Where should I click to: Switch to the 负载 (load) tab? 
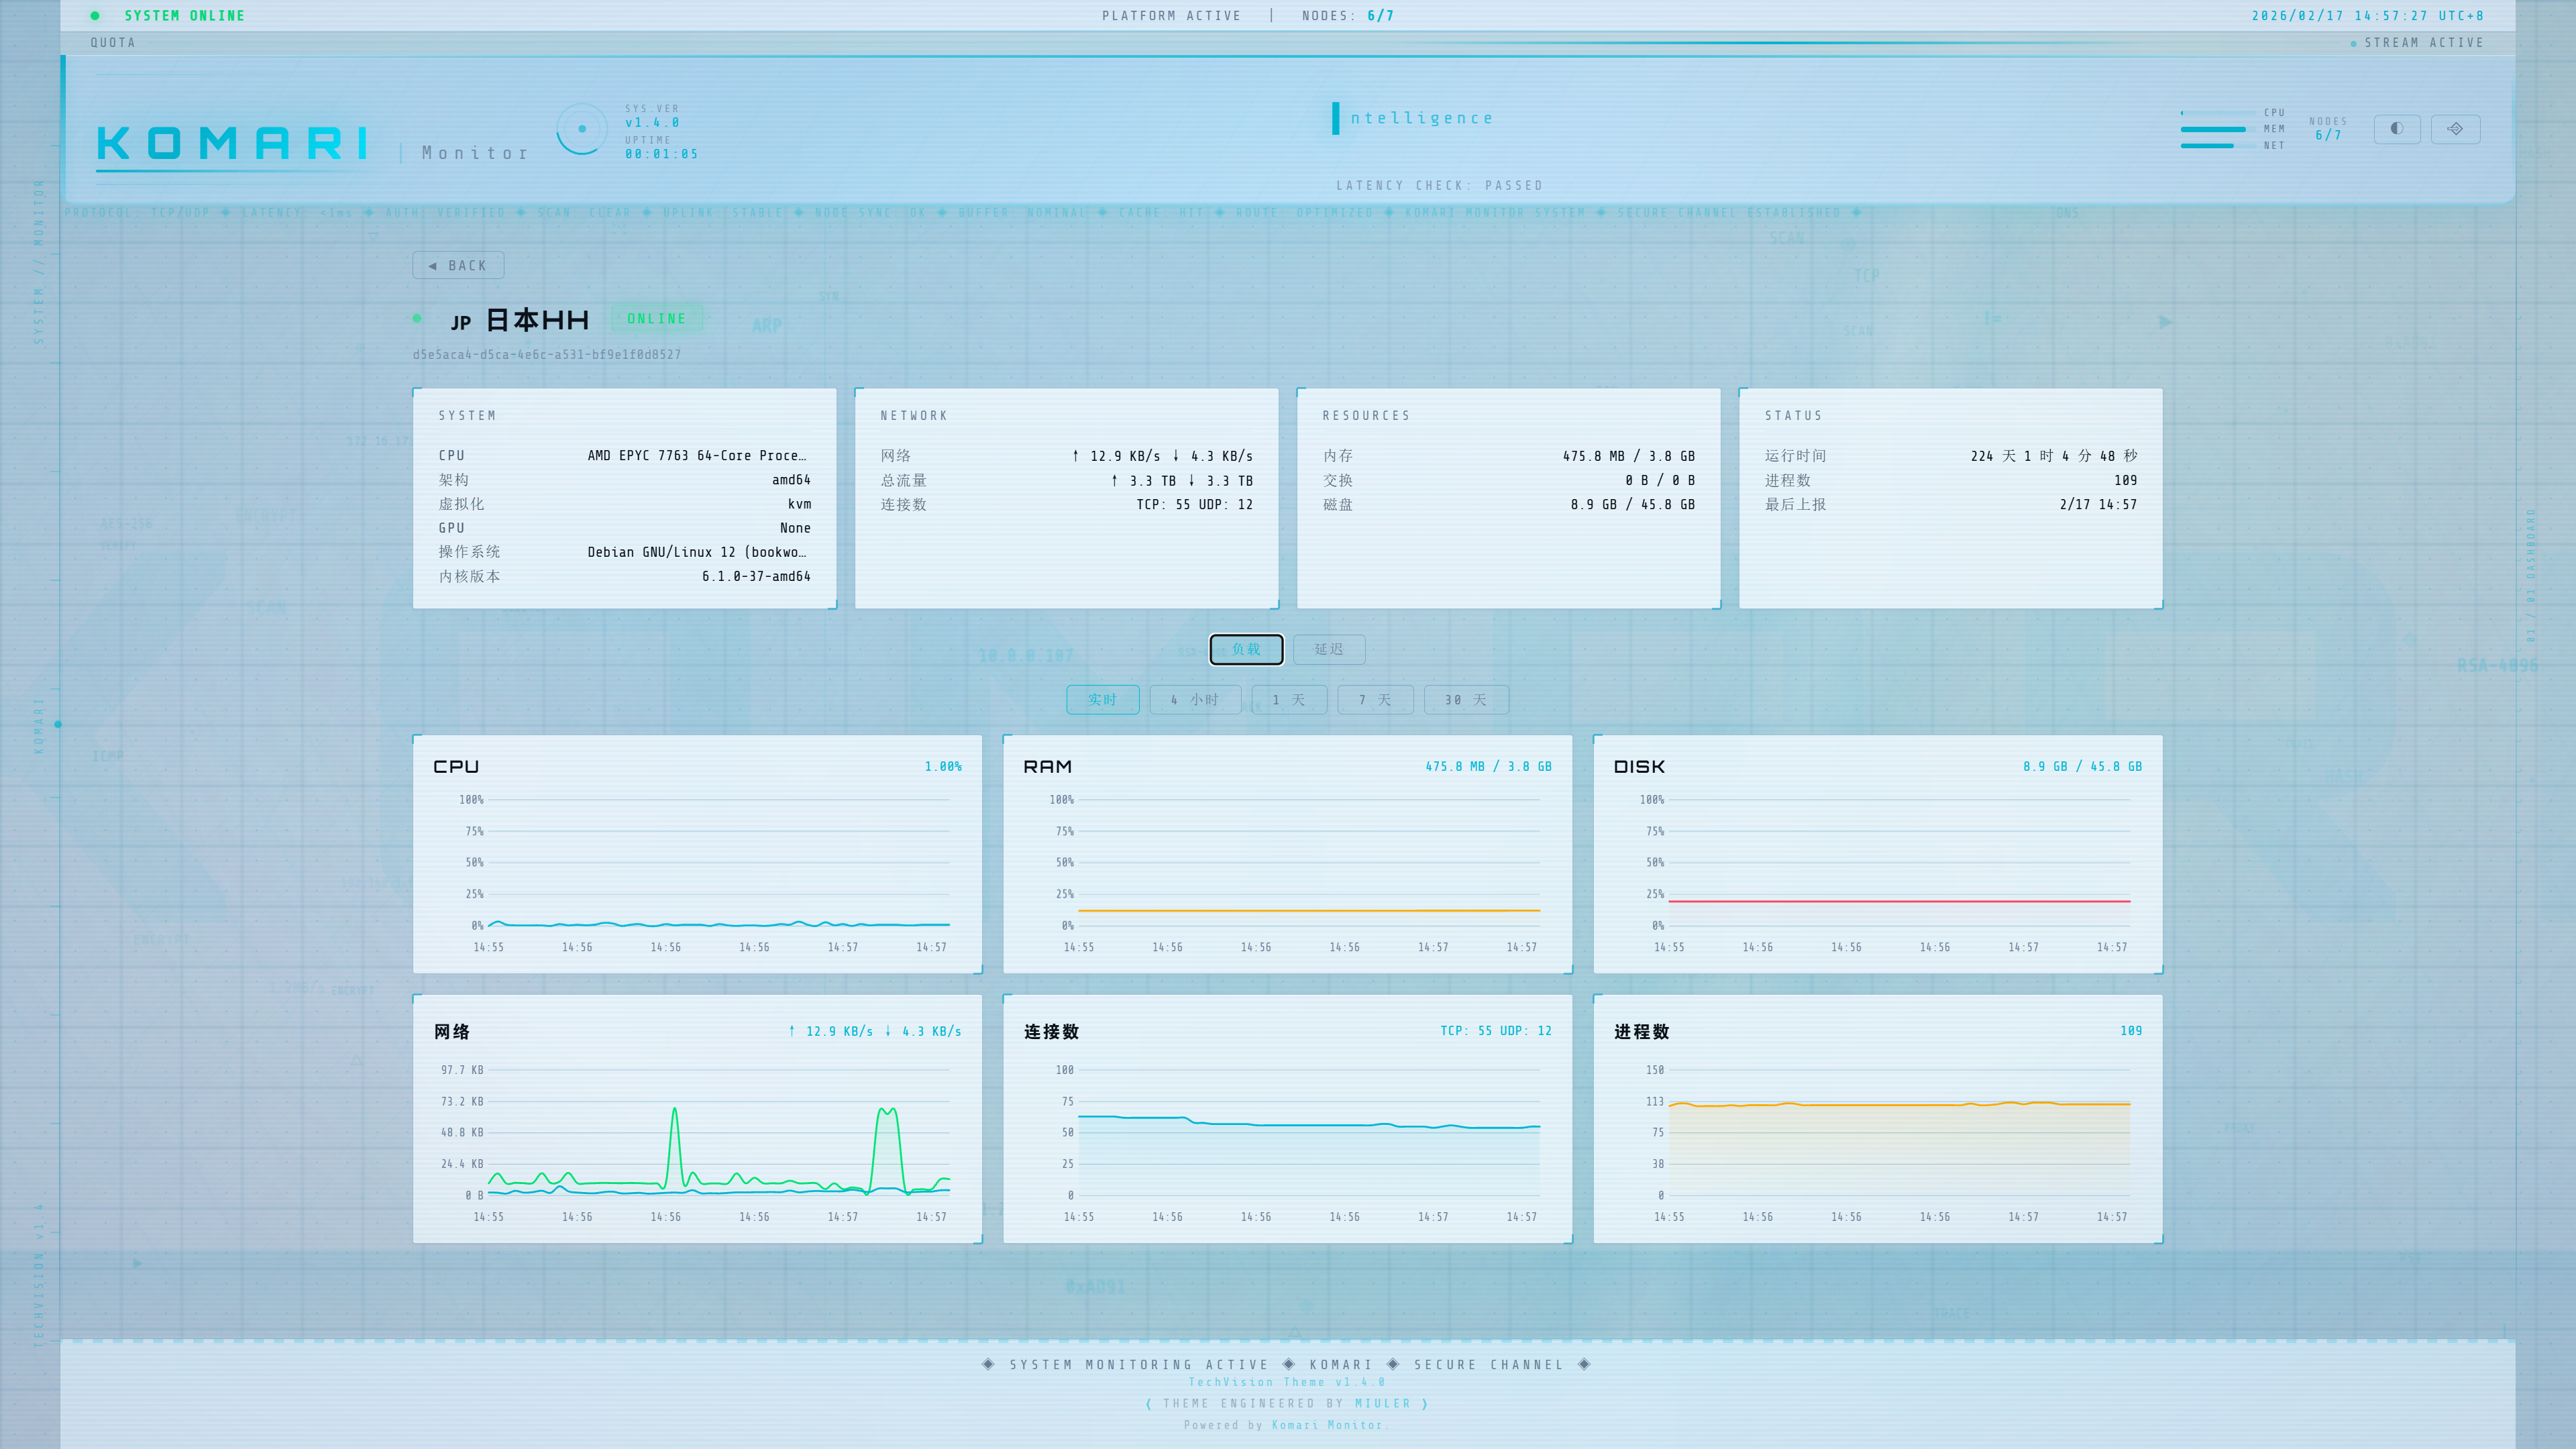click(x=1246, y=649)
